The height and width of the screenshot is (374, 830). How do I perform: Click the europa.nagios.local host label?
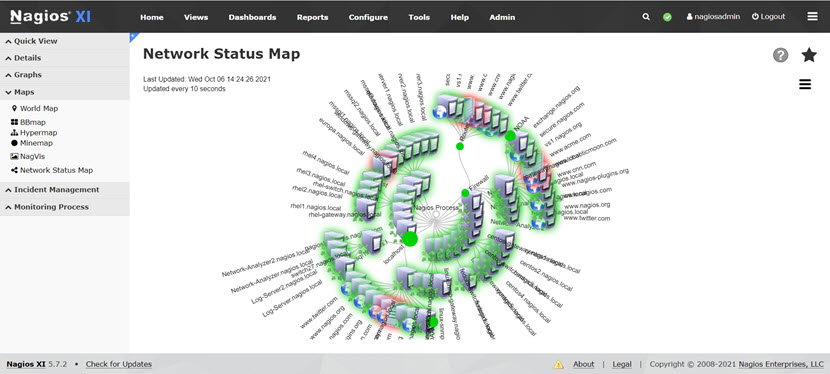click(341, 136)
